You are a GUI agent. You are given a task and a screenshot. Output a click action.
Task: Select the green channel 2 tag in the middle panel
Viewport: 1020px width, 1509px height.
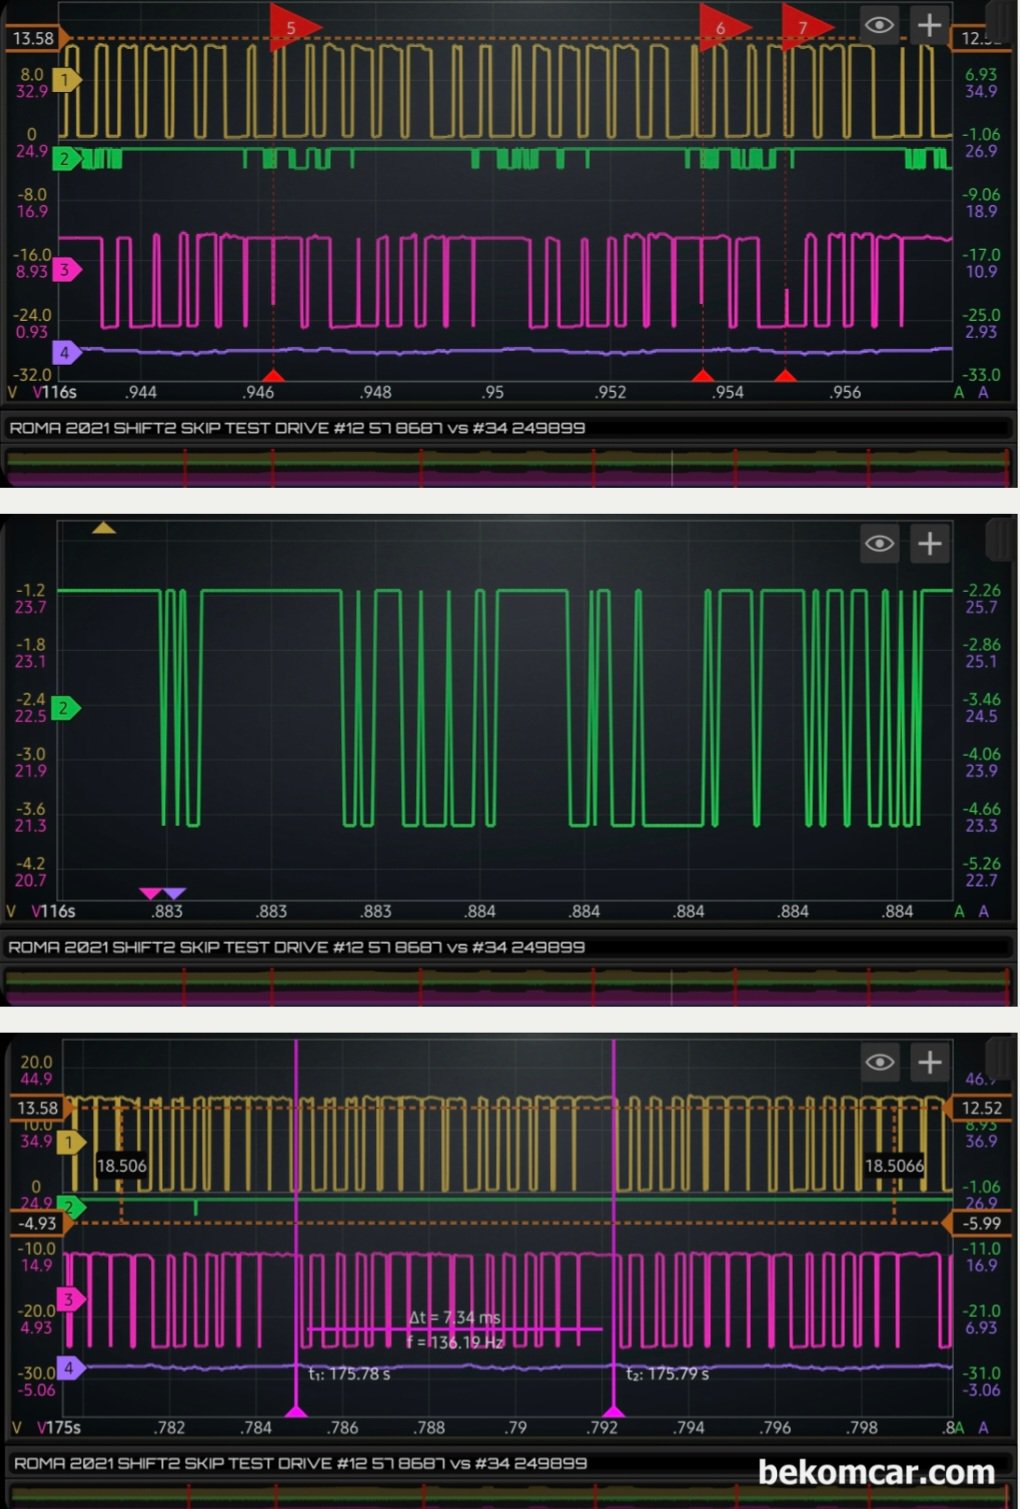tap(66, 708)
